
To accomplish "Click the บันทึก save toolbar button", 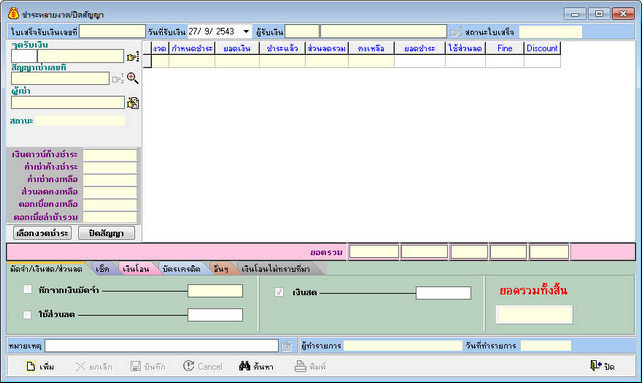I will (148, 366).
